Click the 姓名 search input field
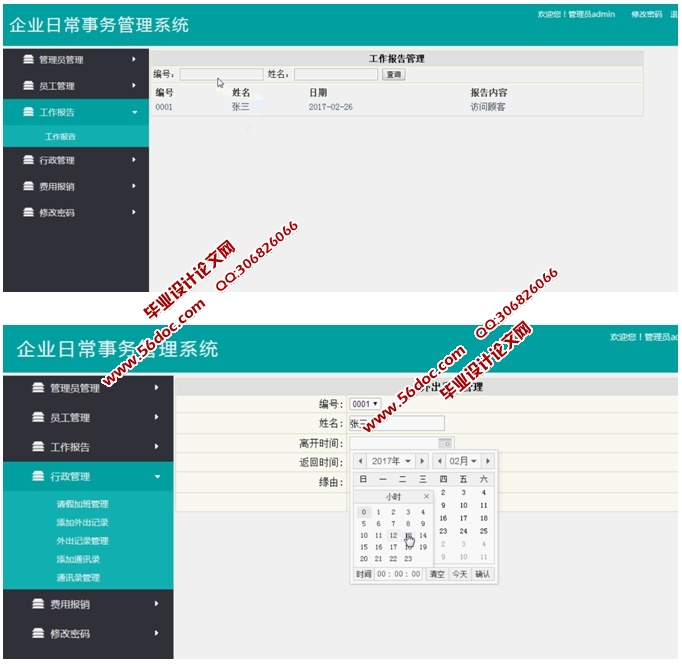The height and width of the screenshot is (668, 682). [x=335, y=74]
